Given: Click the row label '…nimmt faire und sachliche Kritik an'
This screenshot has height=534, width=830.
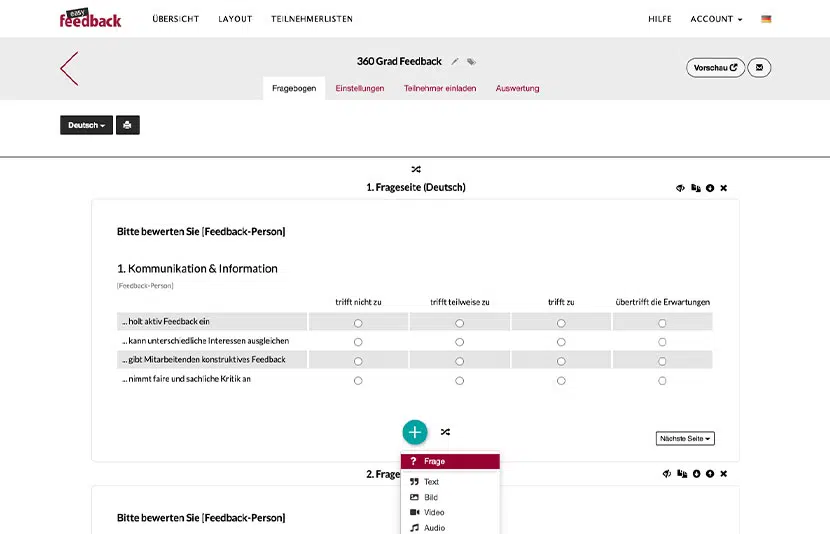Looking at the screenshot, I should click(186, 379).
